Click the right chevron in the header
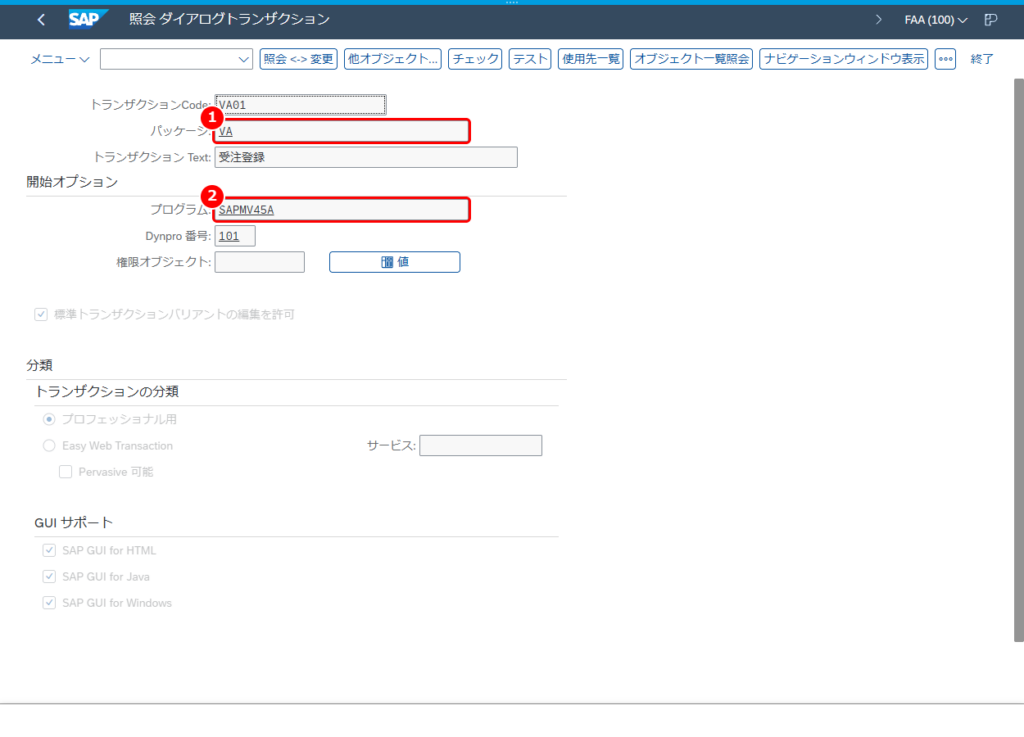The height and width of the screenshot is (737, 1024). (x=878, y=20)
